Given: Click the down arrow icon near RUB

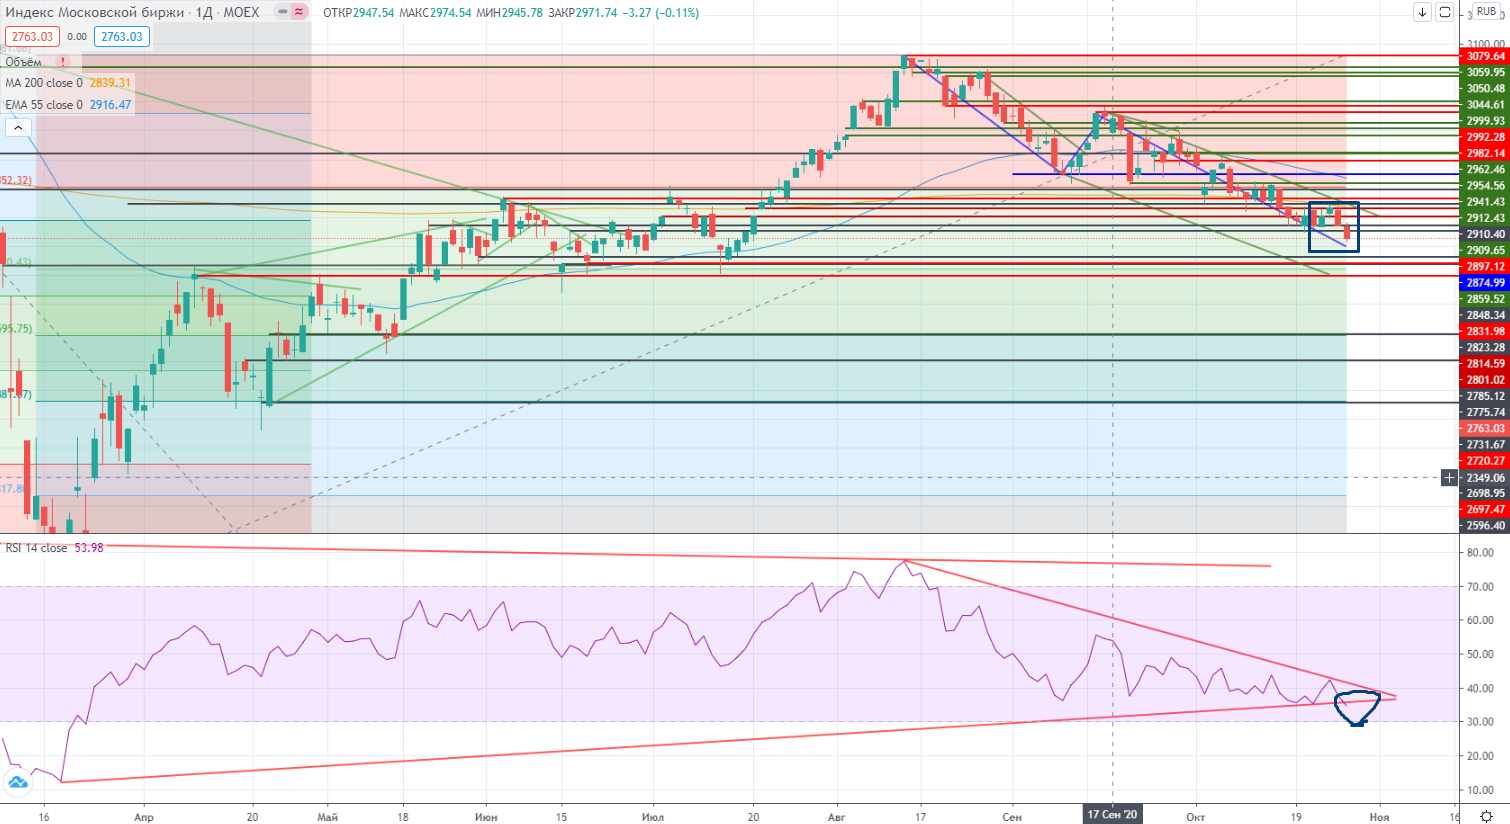Looking at the screenshot, I should 1422,12.
